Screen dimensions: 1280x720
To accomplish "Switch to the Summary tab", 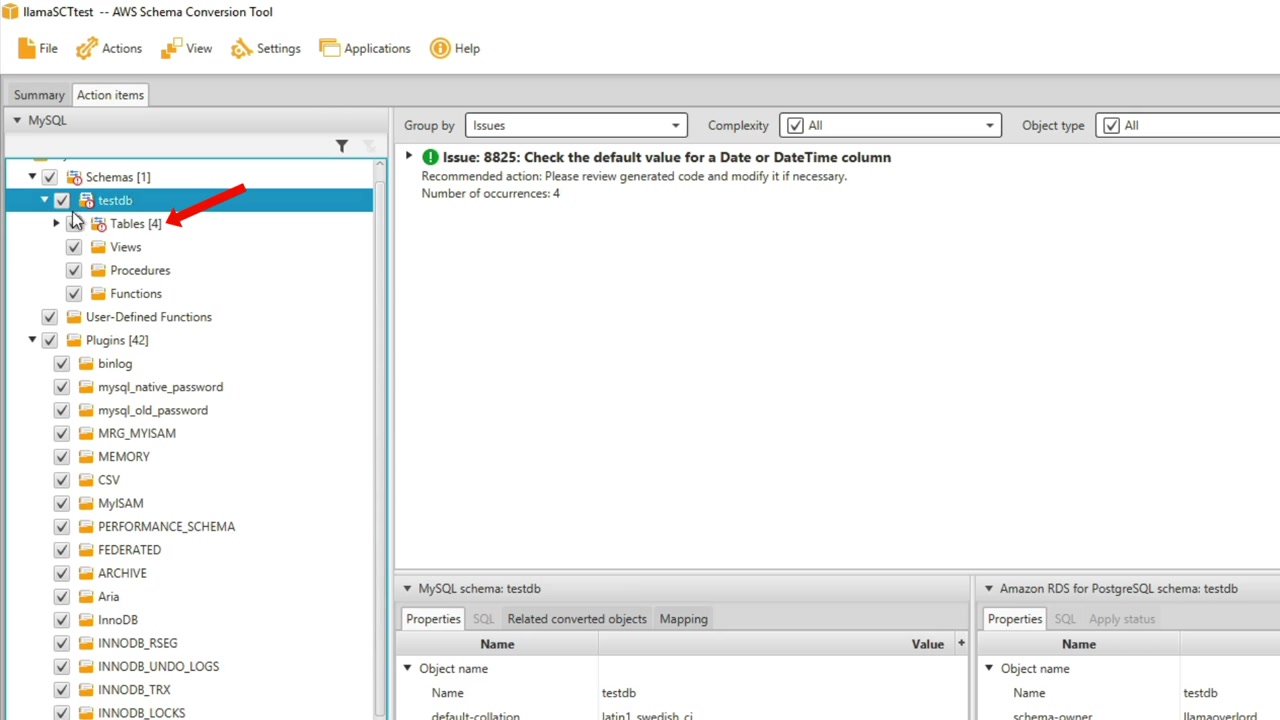I will pyautogui.click(x=39, y=95).
